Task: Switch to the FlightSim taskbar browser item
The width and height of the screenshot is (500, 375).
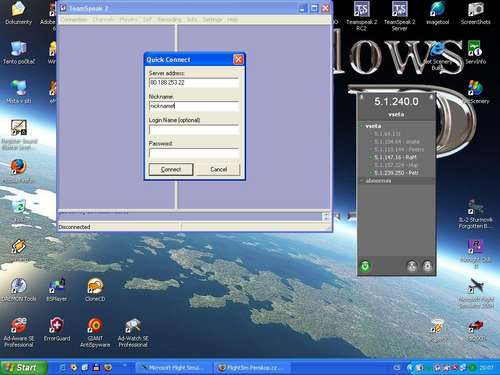Action: pyautogui.click(x=252, y=368)
